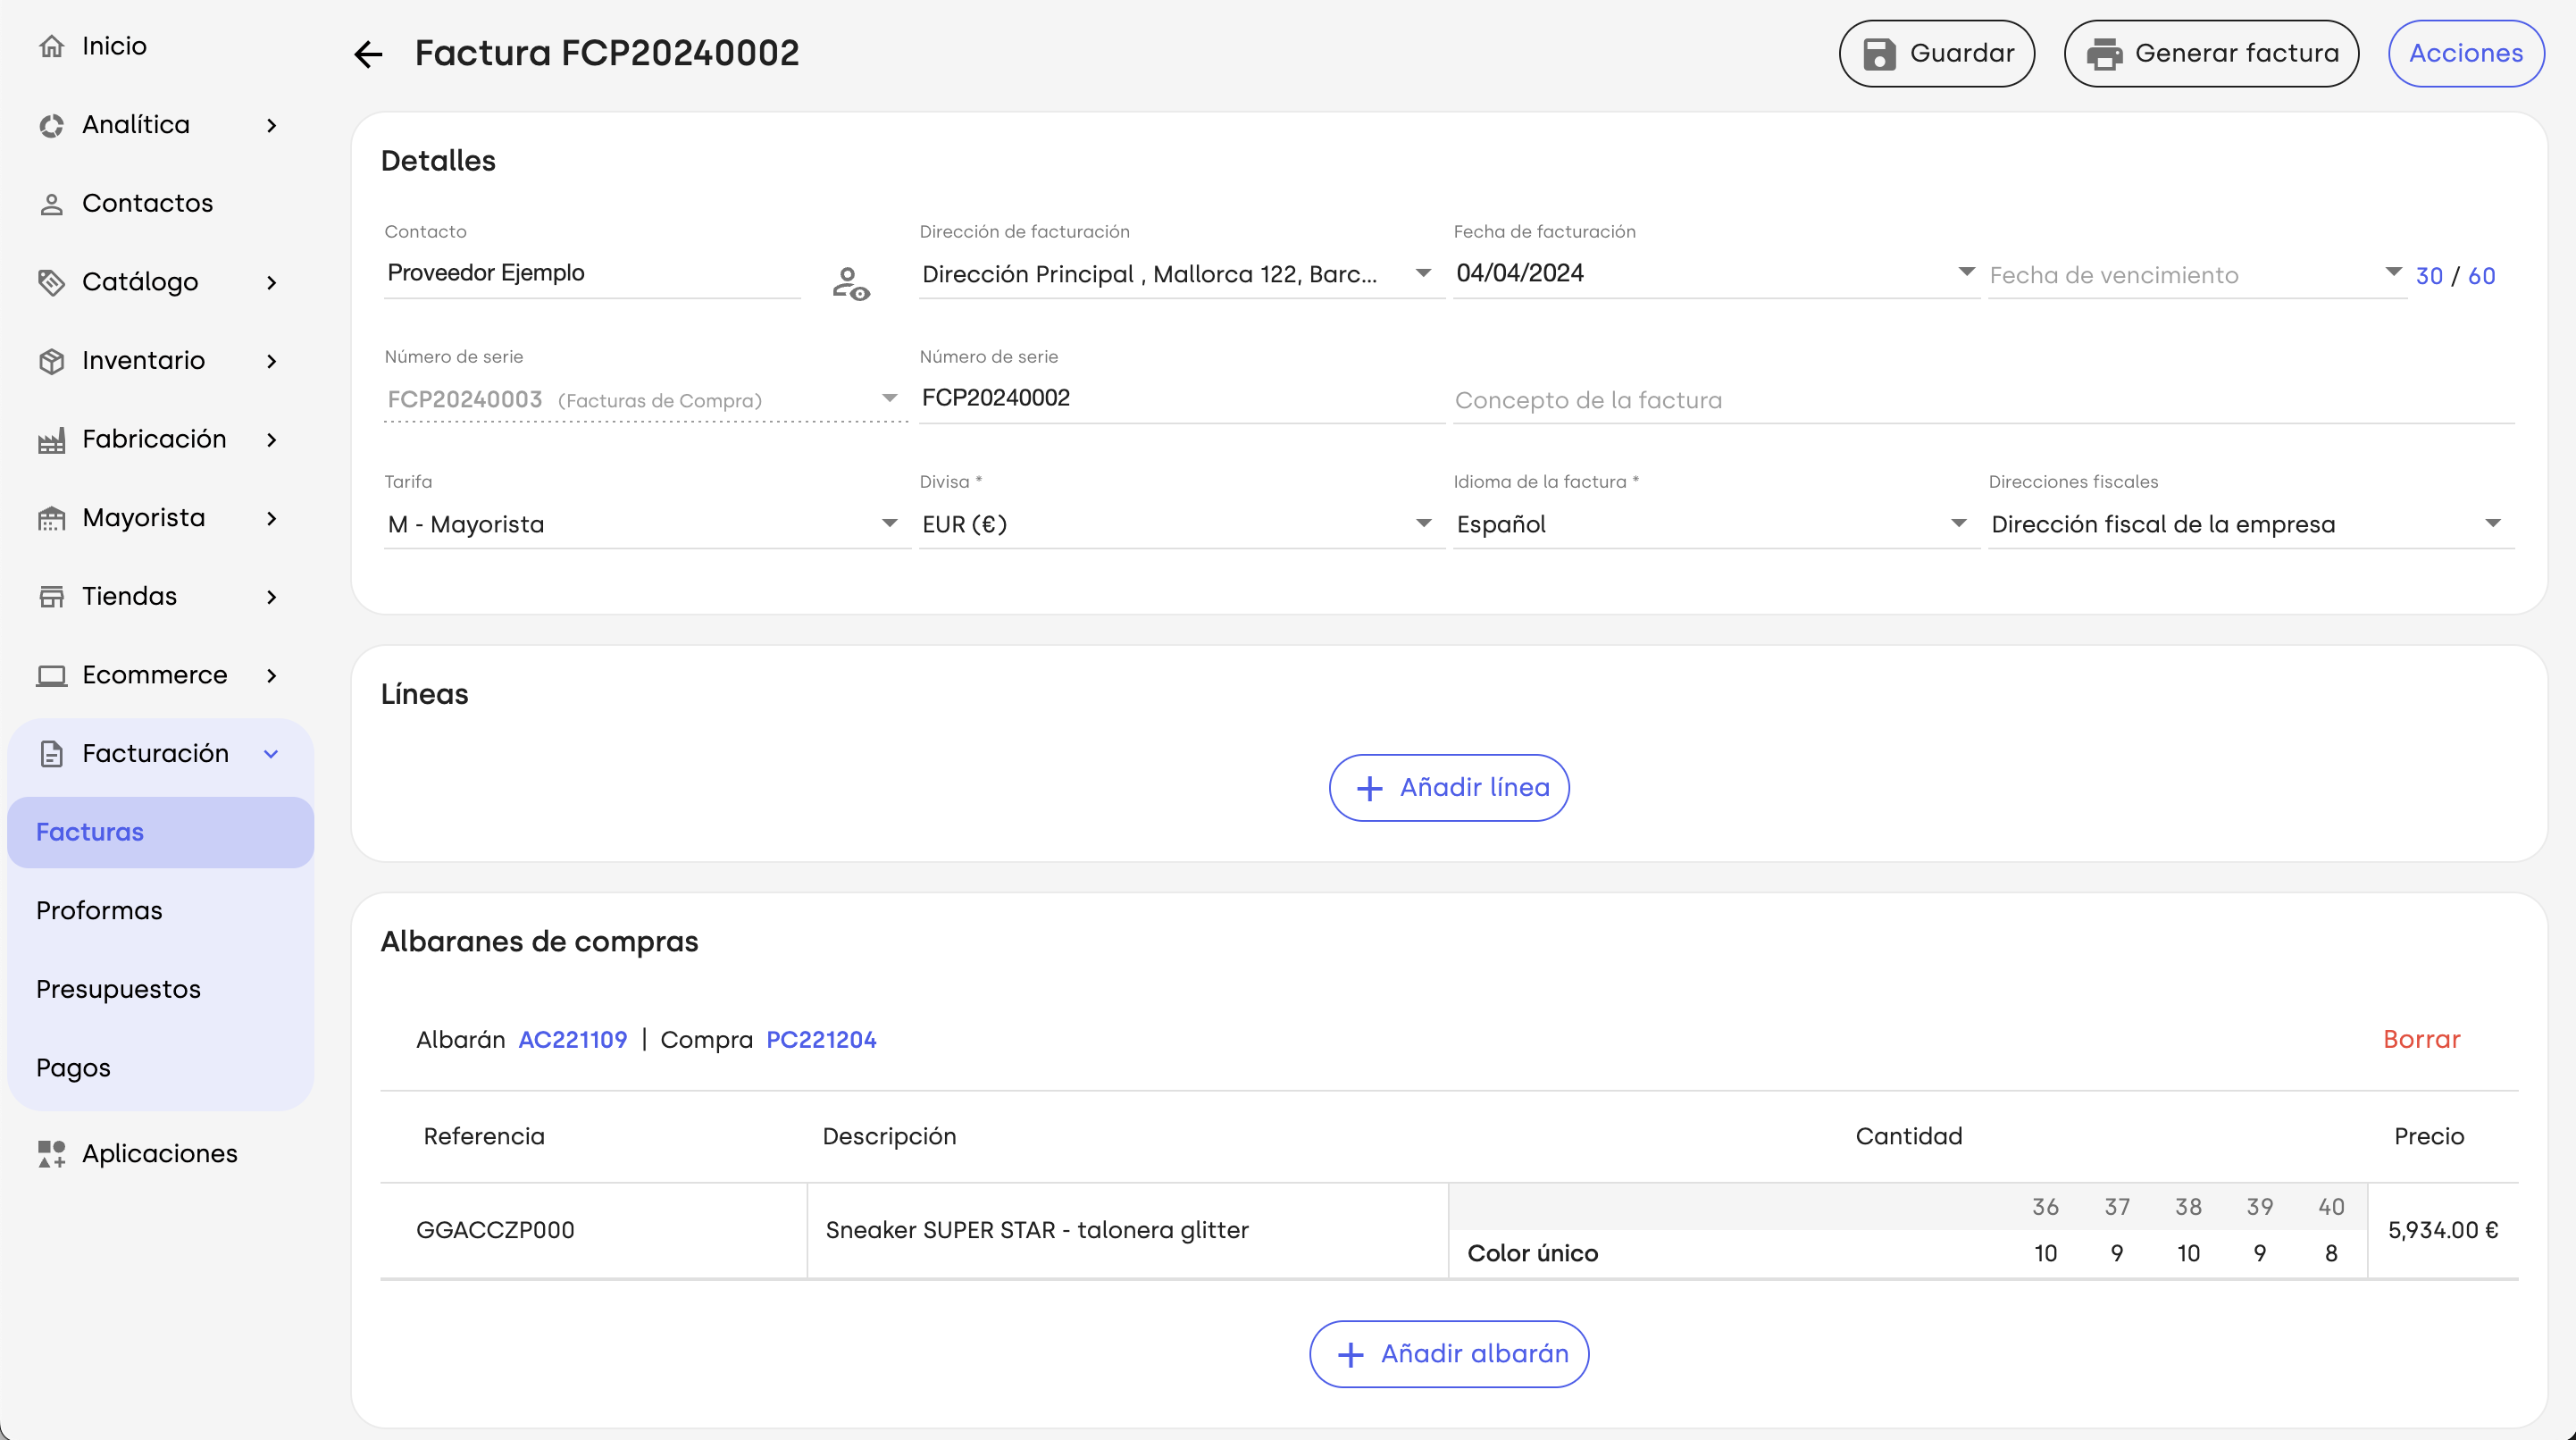Click the Tiendas storefront icon
Screen dimensions: 2576x1440
[51, 597]
